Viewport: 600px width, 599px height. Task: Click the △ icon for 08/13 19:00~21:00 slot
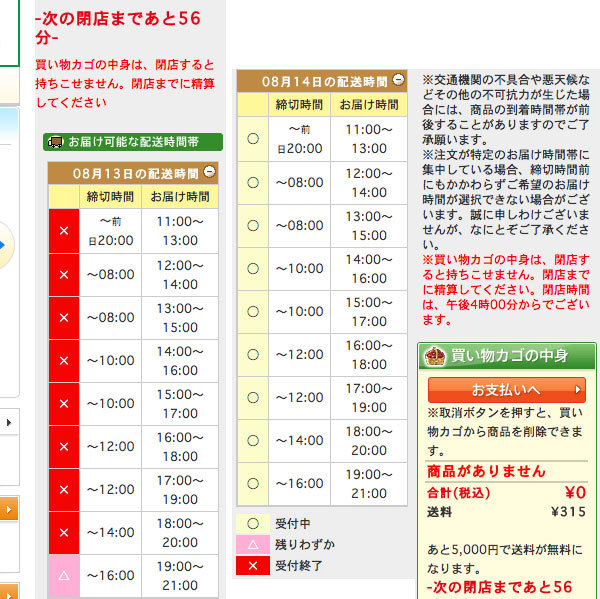coord(64,576)
